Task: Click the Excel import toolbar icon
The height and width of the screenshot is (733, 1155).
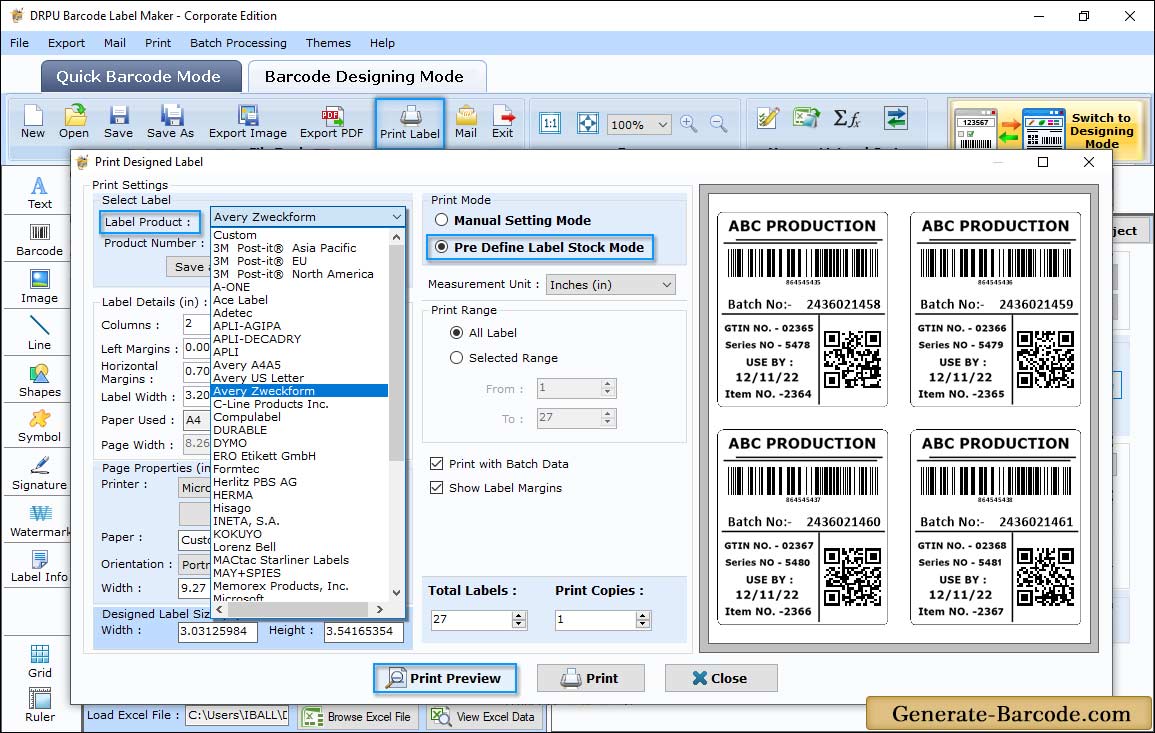Action: (806, 118)
